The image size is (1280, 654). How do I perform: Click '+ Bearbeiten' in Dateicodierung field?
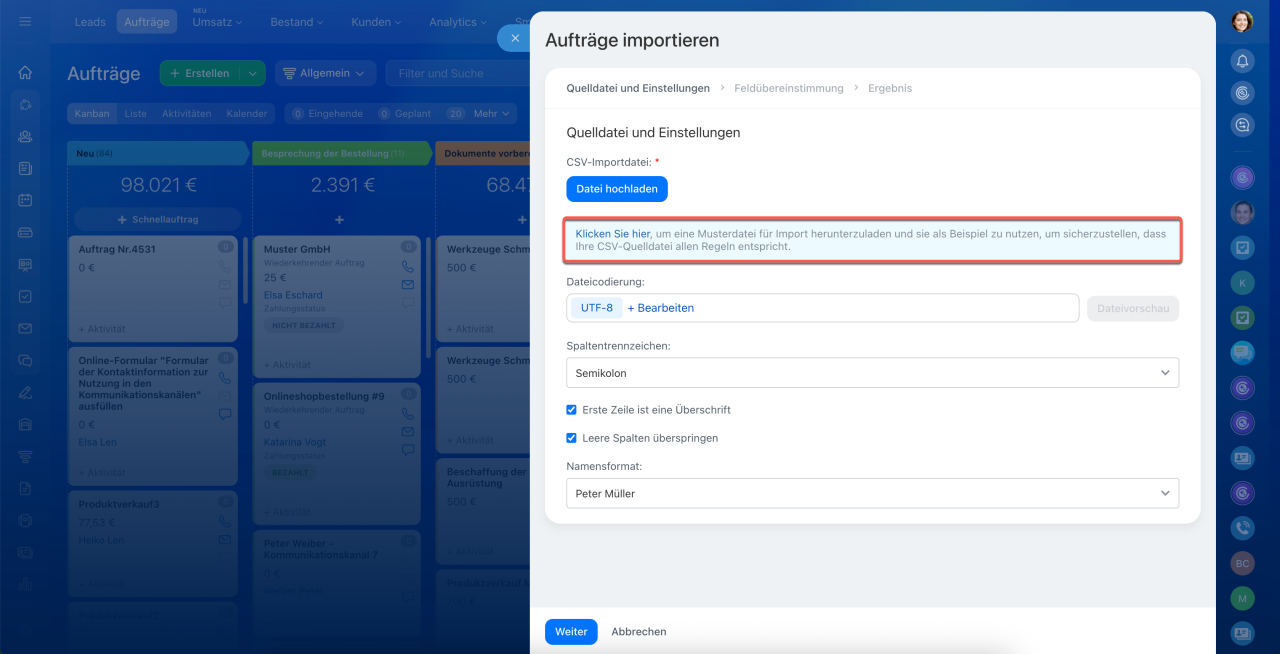click(660, 308)
